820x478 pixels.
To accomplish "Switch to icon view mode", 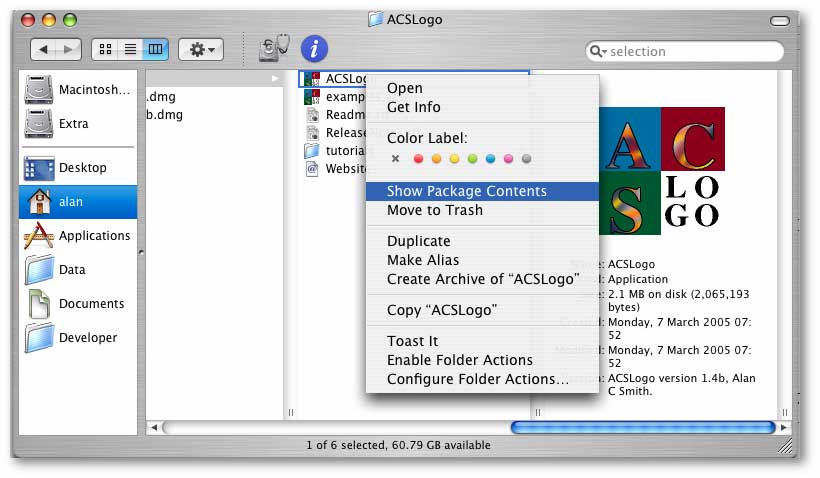I will pyautogui.click(x=104, y=49).
